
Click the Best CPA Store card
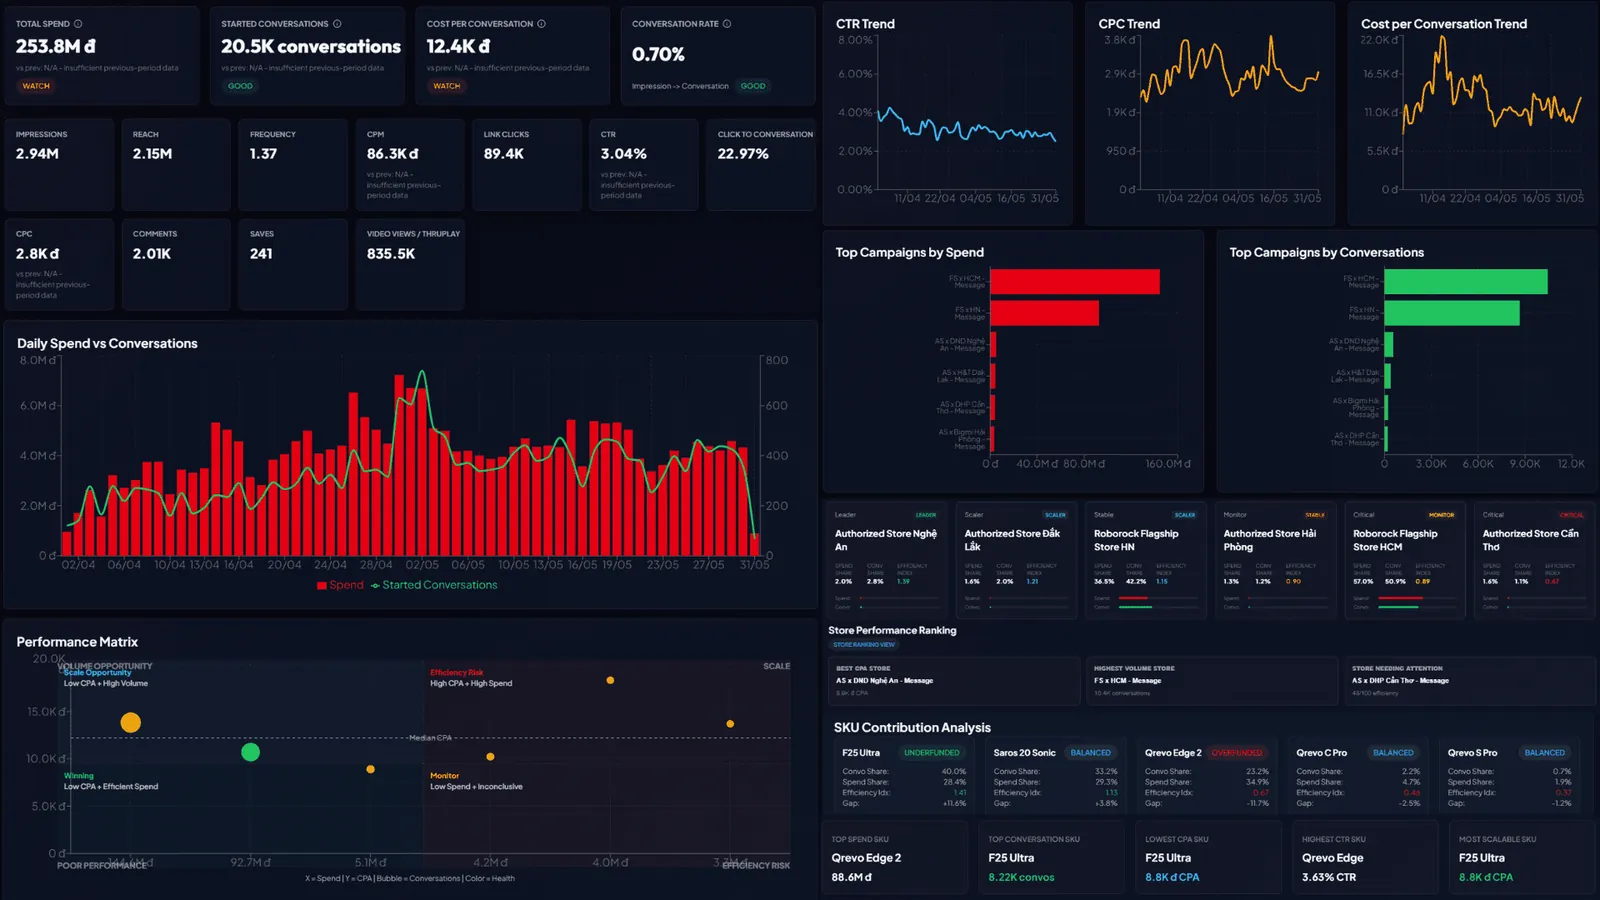click(953, 681)
